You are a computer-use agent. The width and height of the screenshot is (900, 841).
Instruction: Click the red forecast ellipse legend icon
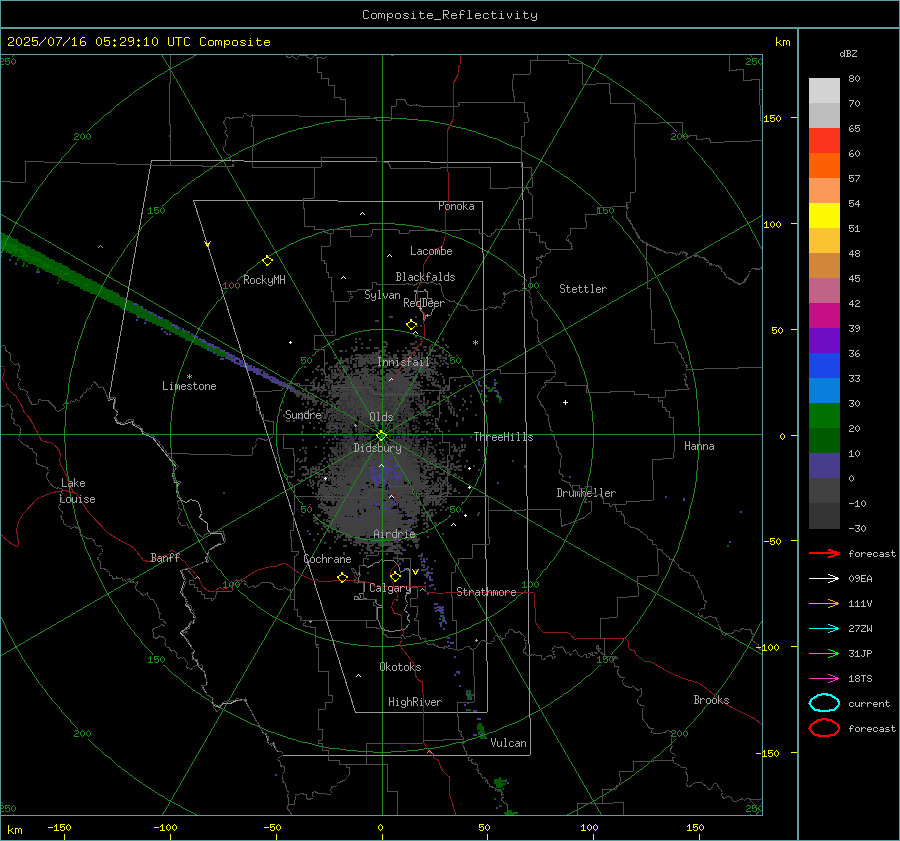pos(824,728)
